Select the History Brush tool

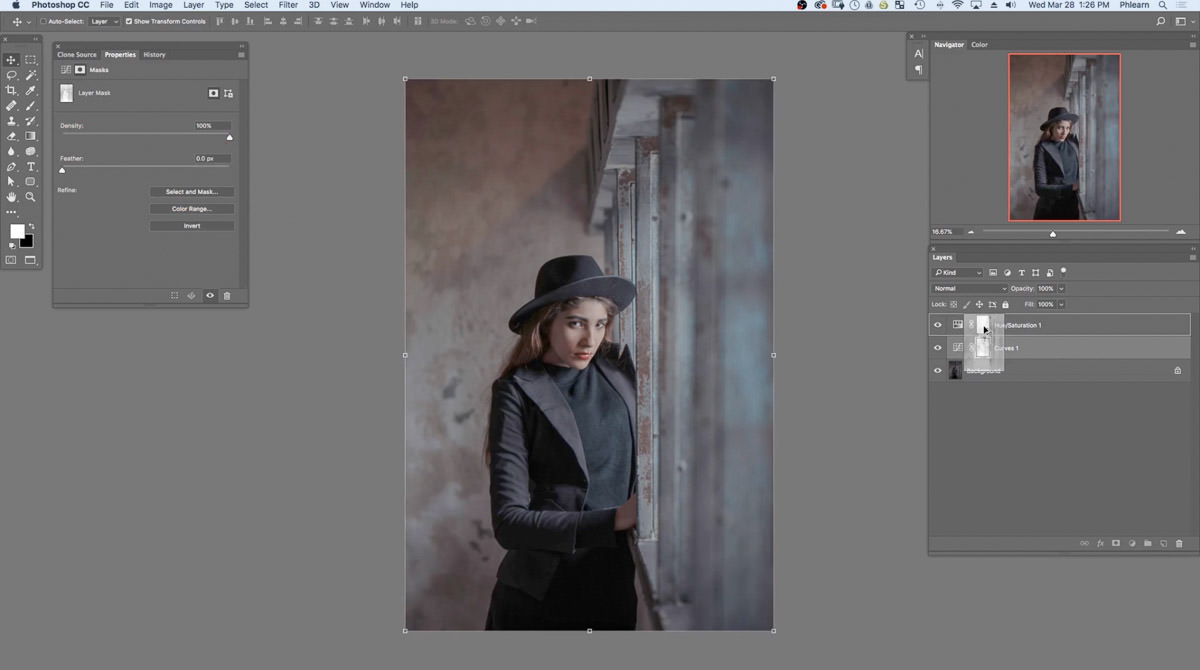[x=30, y=121]
